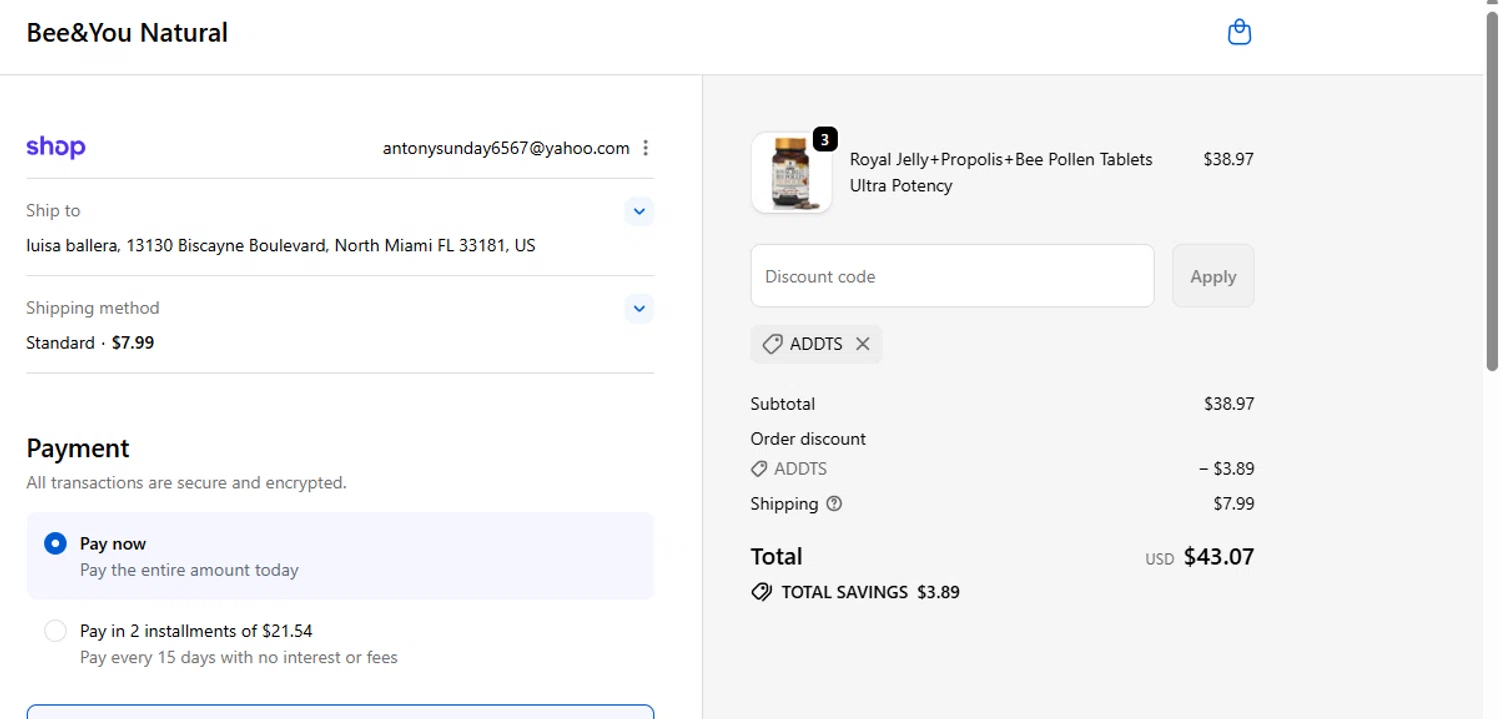Screen dimensions: 1500x719
Task: Click the total amount $43.07
Action: pyautogui.click(x=1219, y=557)
